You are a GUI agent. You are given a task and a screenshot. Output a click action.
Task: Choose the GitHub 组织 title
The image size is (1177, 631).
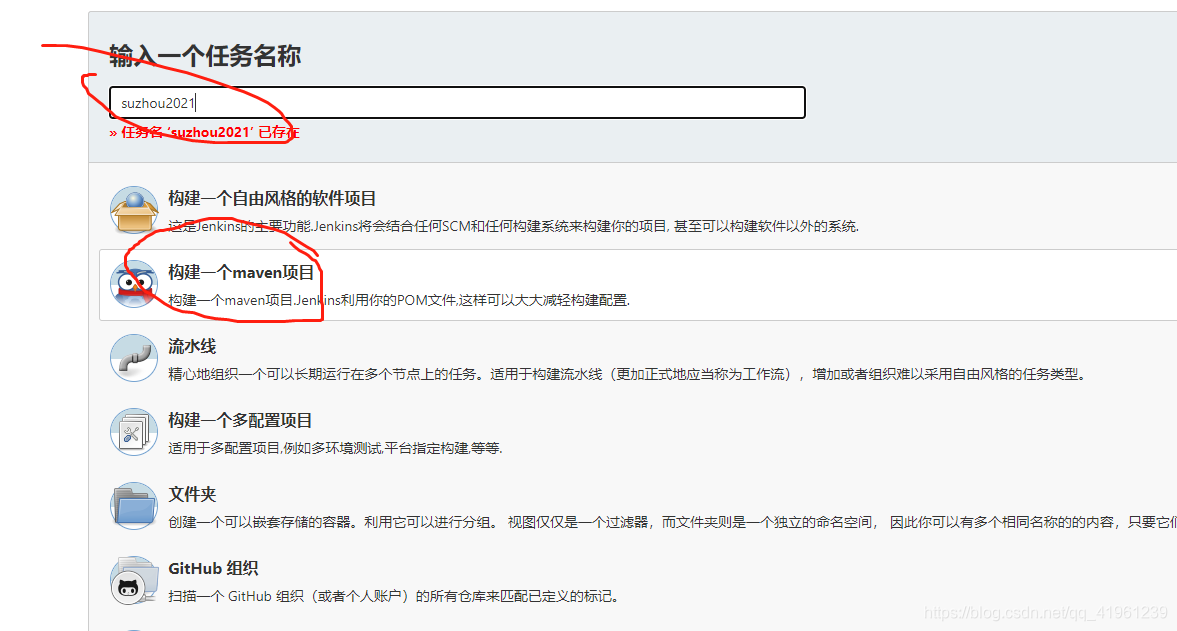coord(213,568)
